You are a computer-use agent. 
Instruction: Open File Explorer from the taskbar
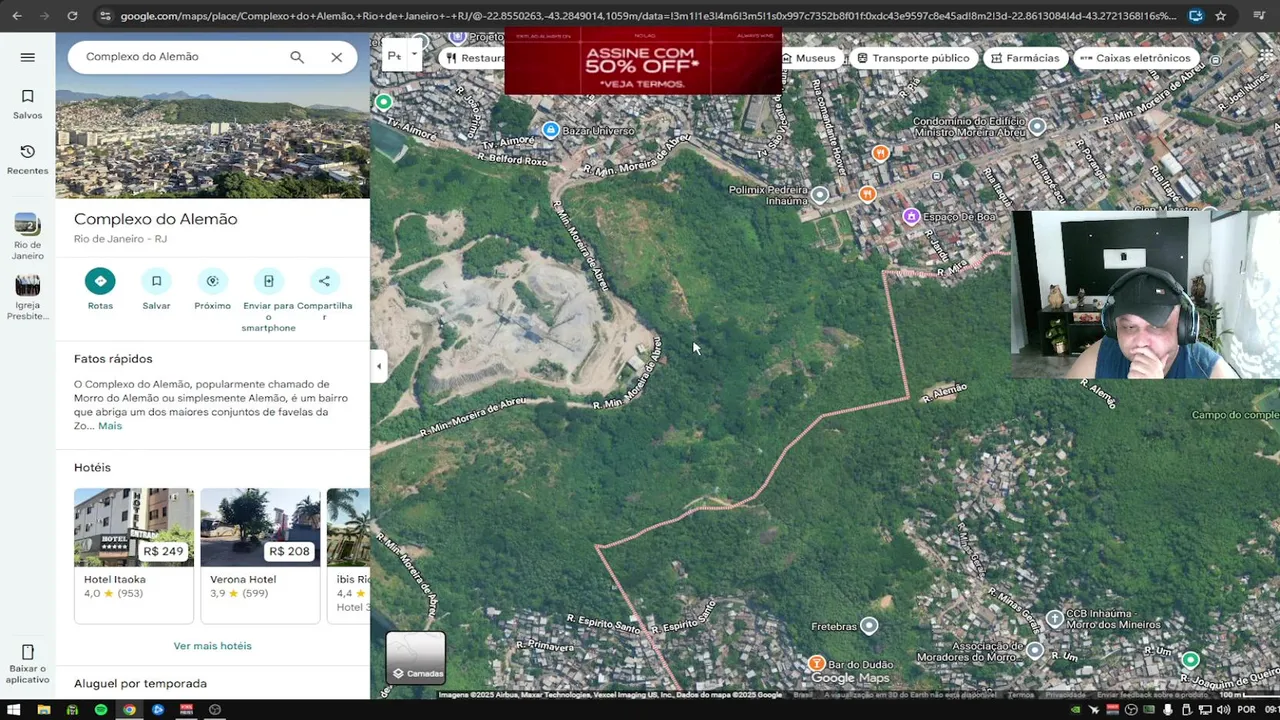[43, 710]
